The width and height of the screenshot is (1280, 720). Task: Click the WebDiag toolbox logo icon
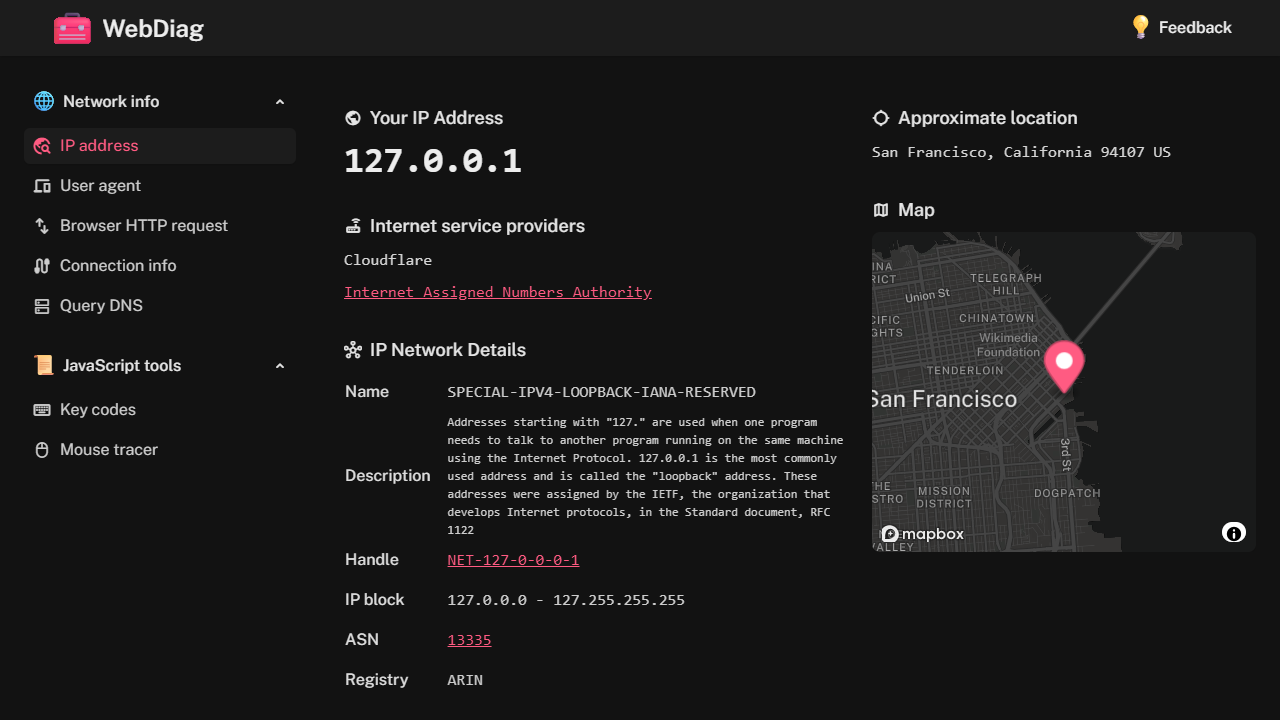[x=72, y=28]
